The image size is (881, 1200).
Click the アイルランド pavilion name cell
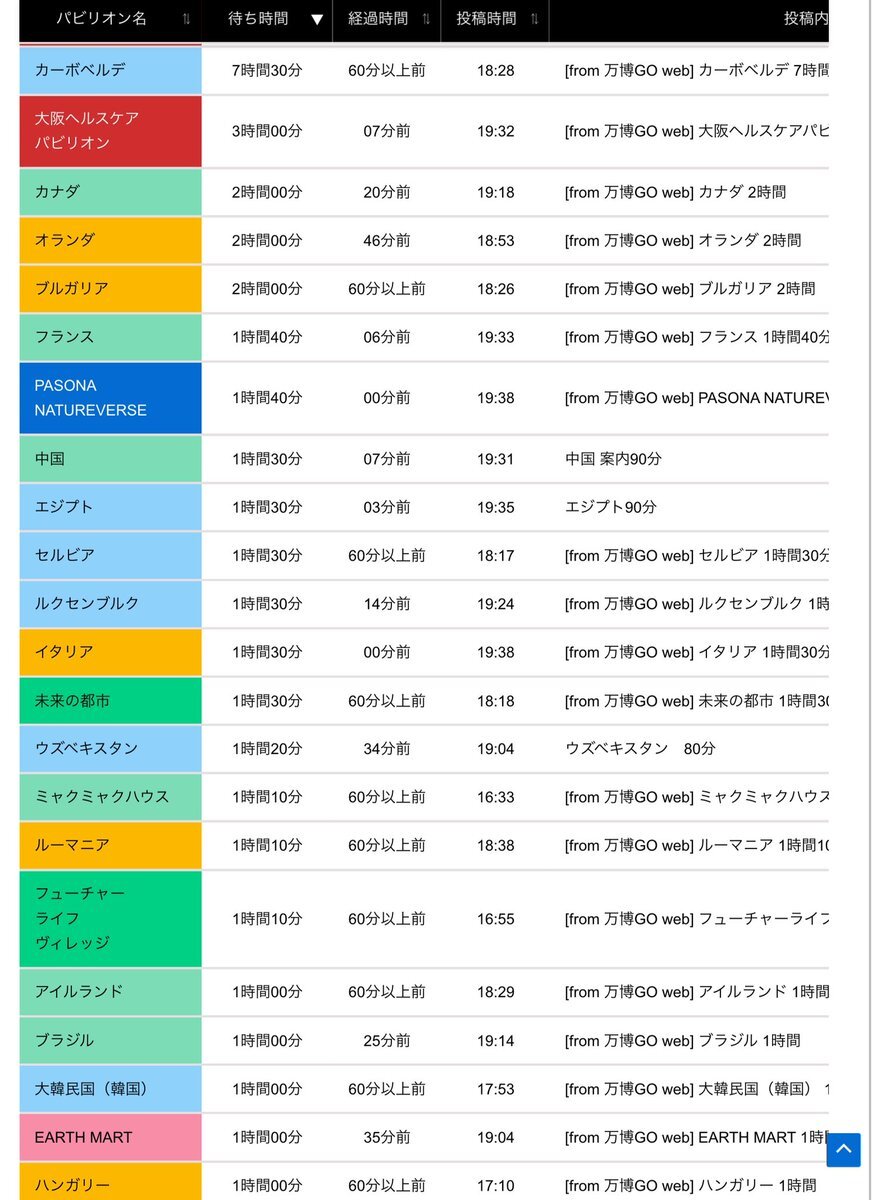click(x=110, y=992)
